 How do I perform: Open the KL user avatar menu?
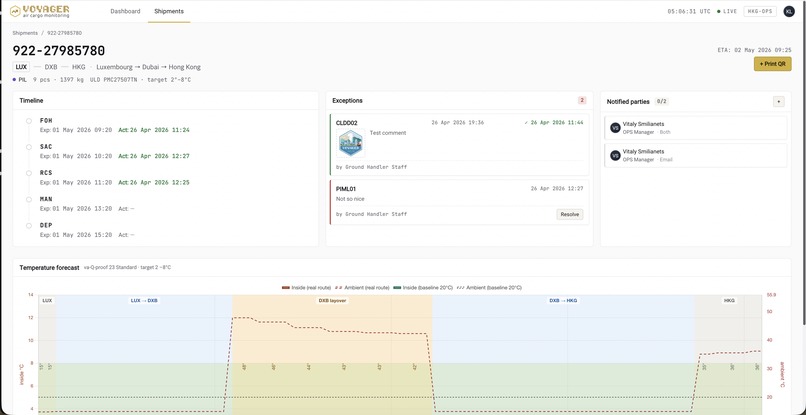coord(789,11)
